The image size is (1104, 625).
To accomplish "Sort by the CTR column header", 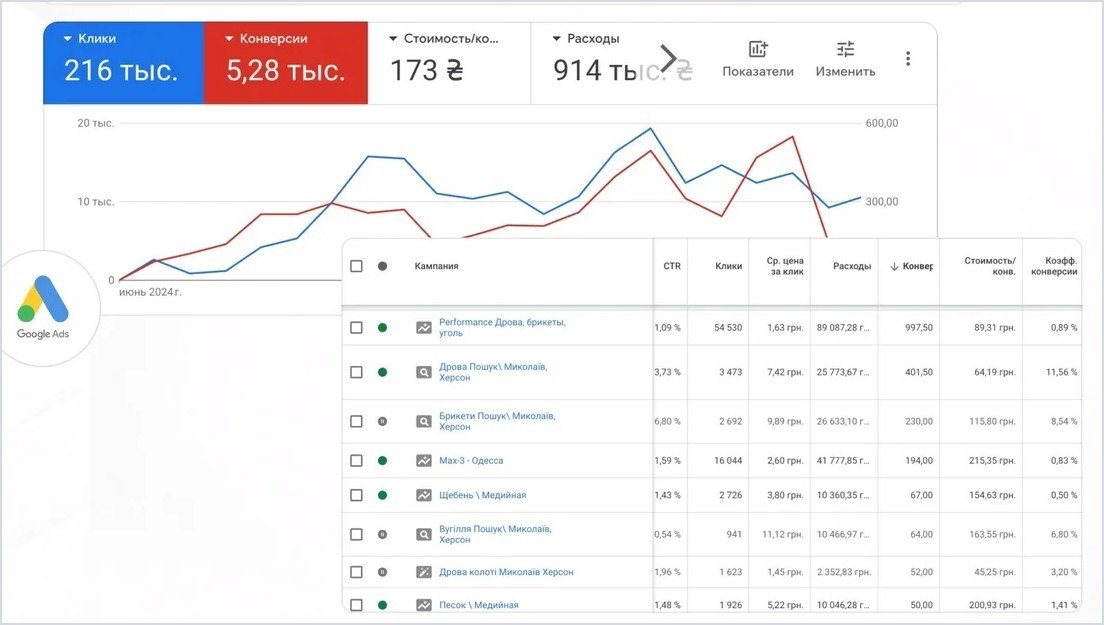I will pos(672,266).
